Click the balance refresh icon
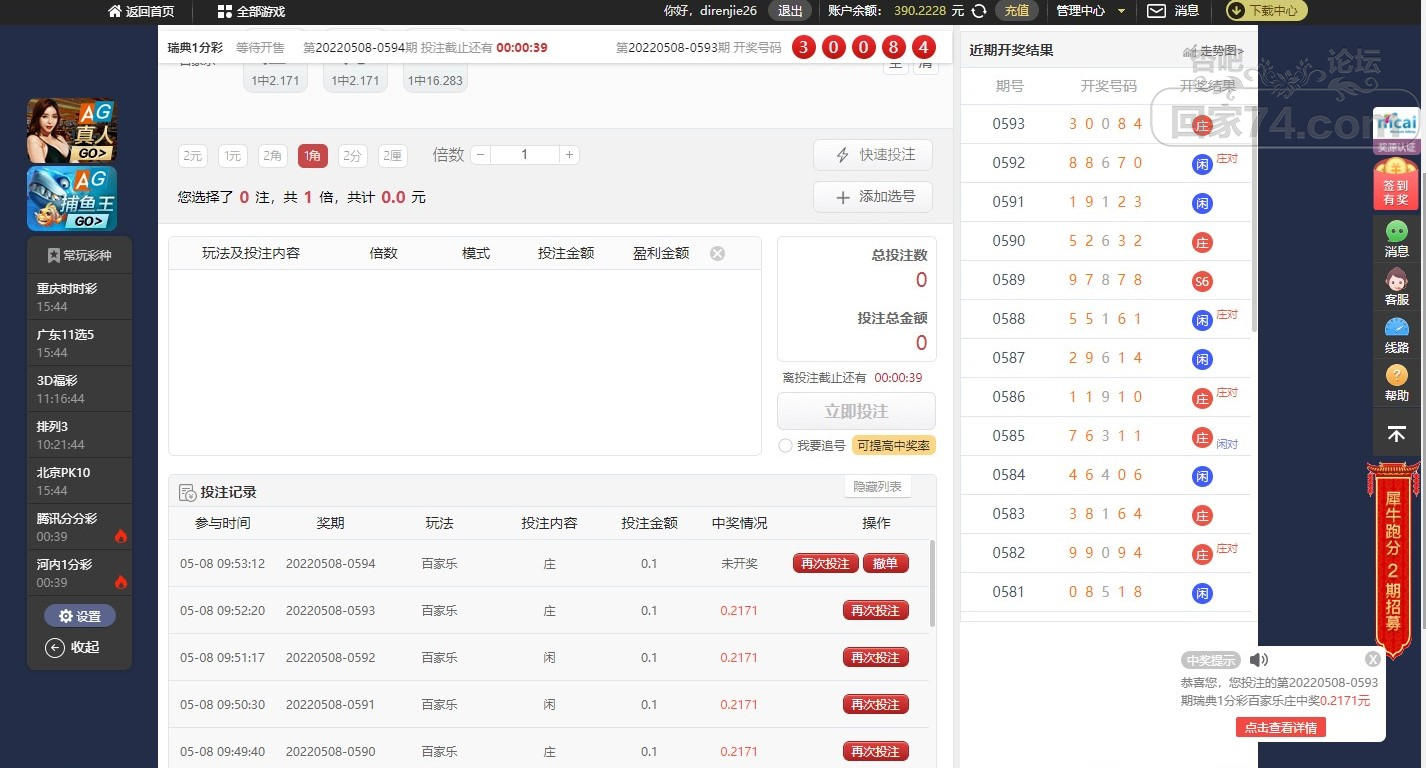The height and width of the screenshot is (768, 1426). tap(979, 11)
